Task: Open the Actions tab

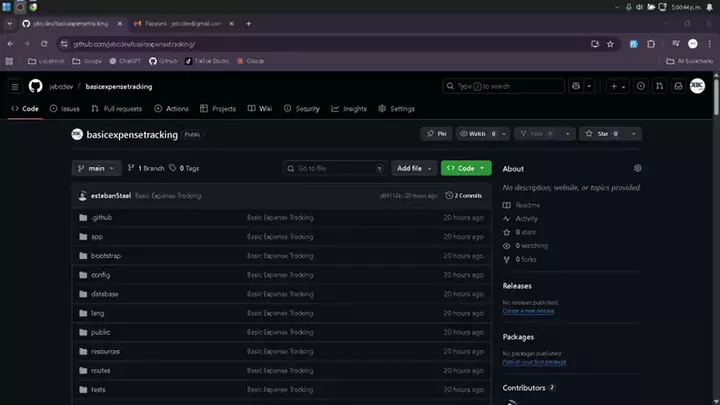Action: [x=172, y=108]
